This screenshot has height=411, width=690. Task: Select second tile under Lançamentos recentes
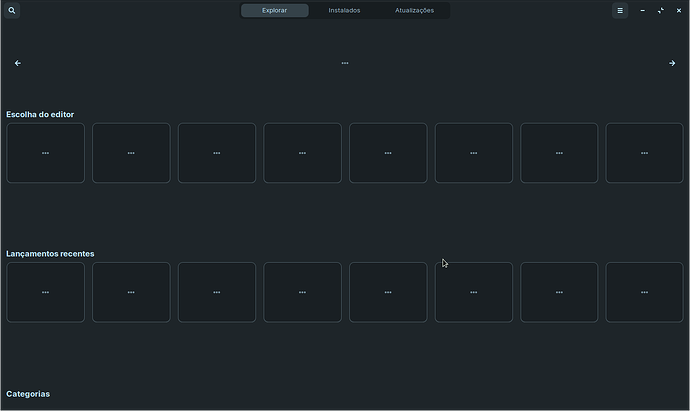(x=131, y=292)
